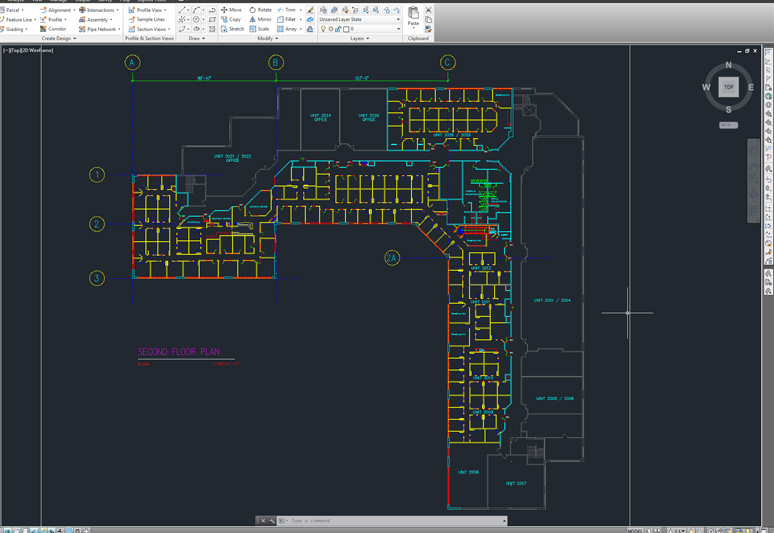The width and height of the screenshot is (774, 533).
Task: Toggle the layer lightbulb on/off icon
Action: pos(322,29)
